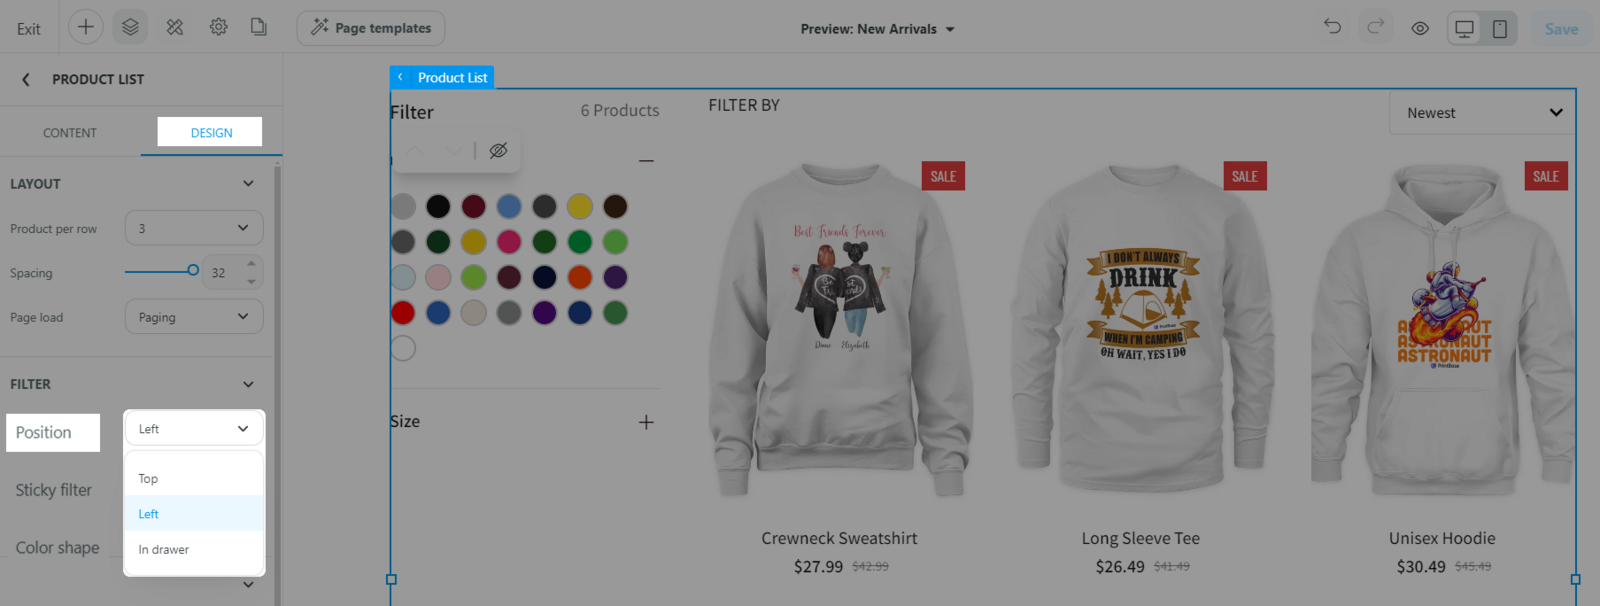The width and height of the screenshot is (1600, 606).
Task: Select the red color swatch
Action: [x=403, y=313]
